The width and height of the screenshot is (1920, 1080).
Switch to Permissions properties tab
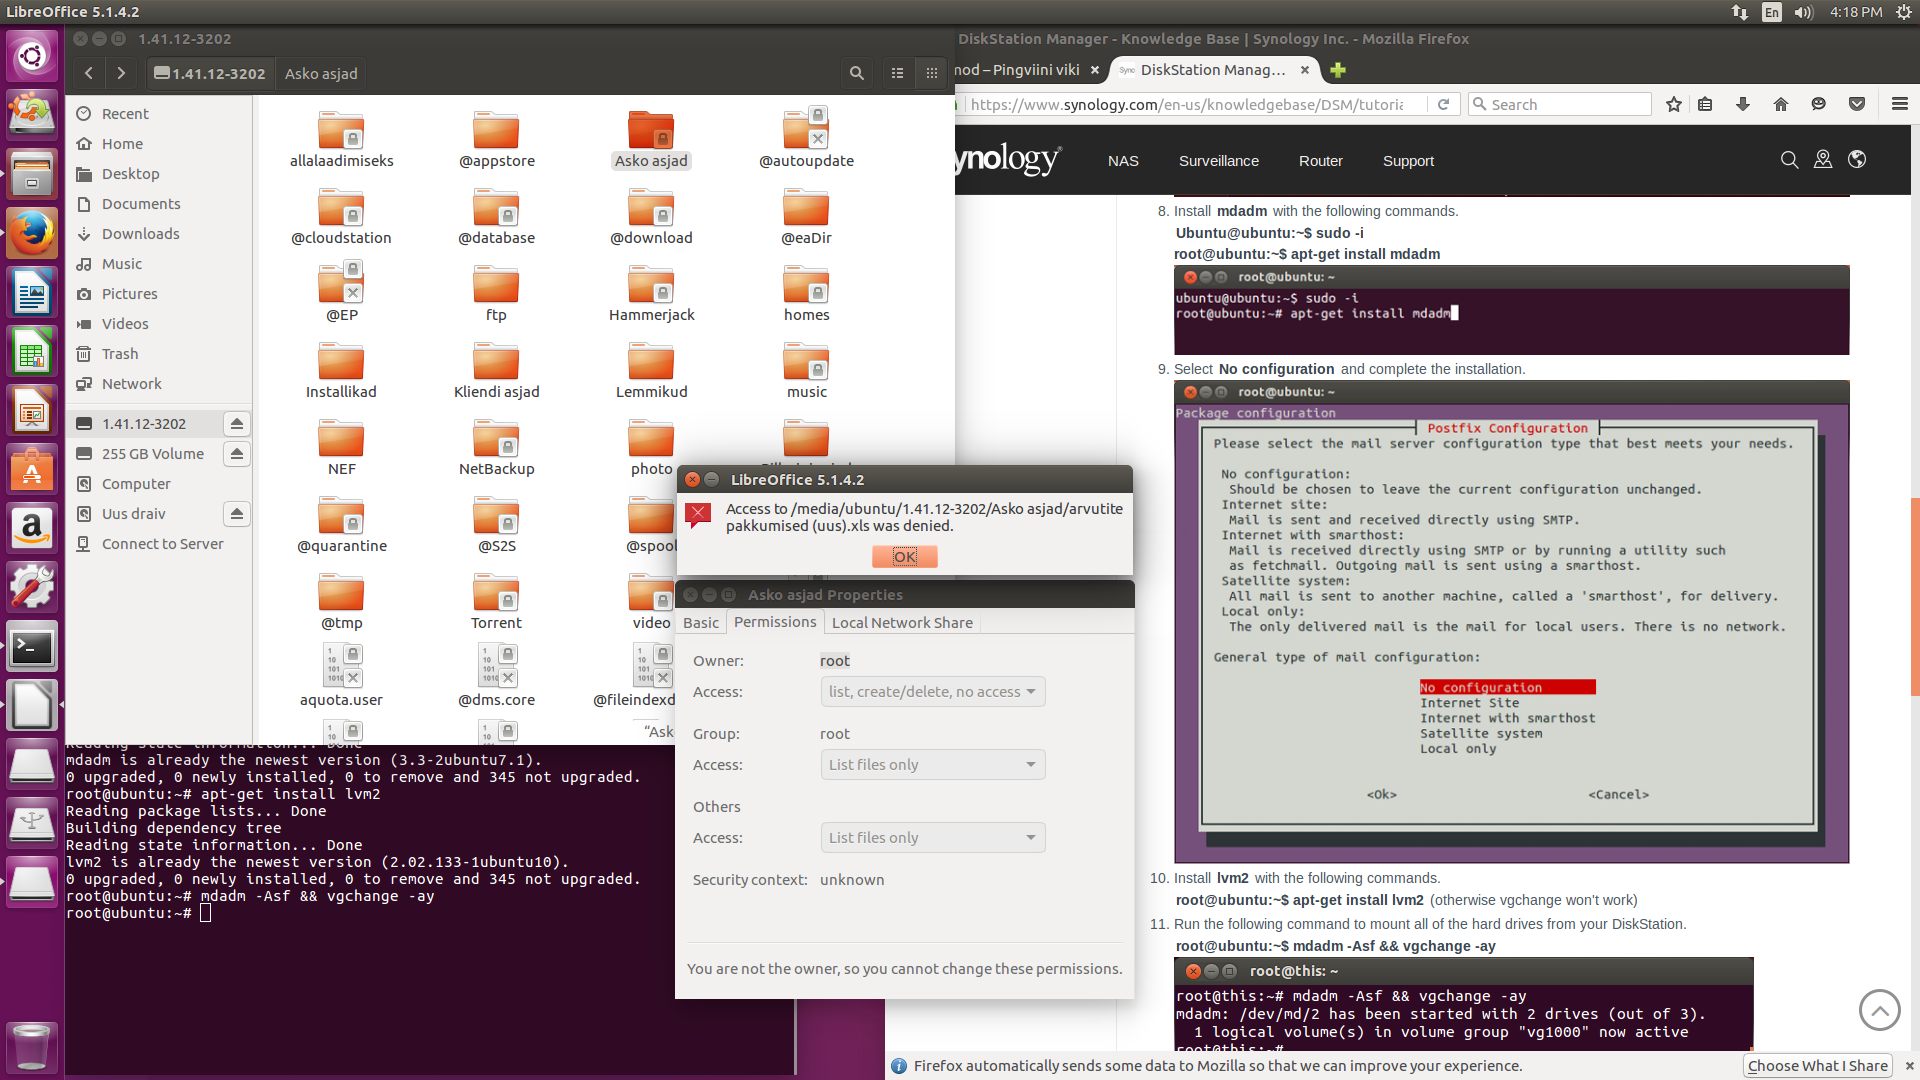(x=775, y=622)
